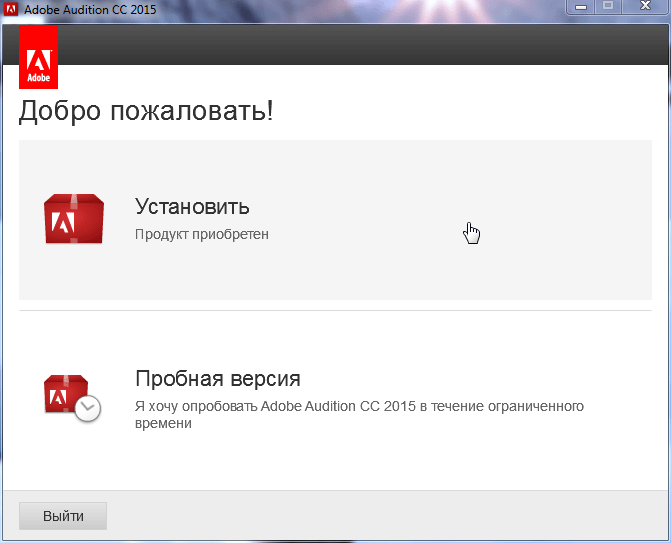Click the Выйти button
This screenshot has width=671, height=543.
63,516
